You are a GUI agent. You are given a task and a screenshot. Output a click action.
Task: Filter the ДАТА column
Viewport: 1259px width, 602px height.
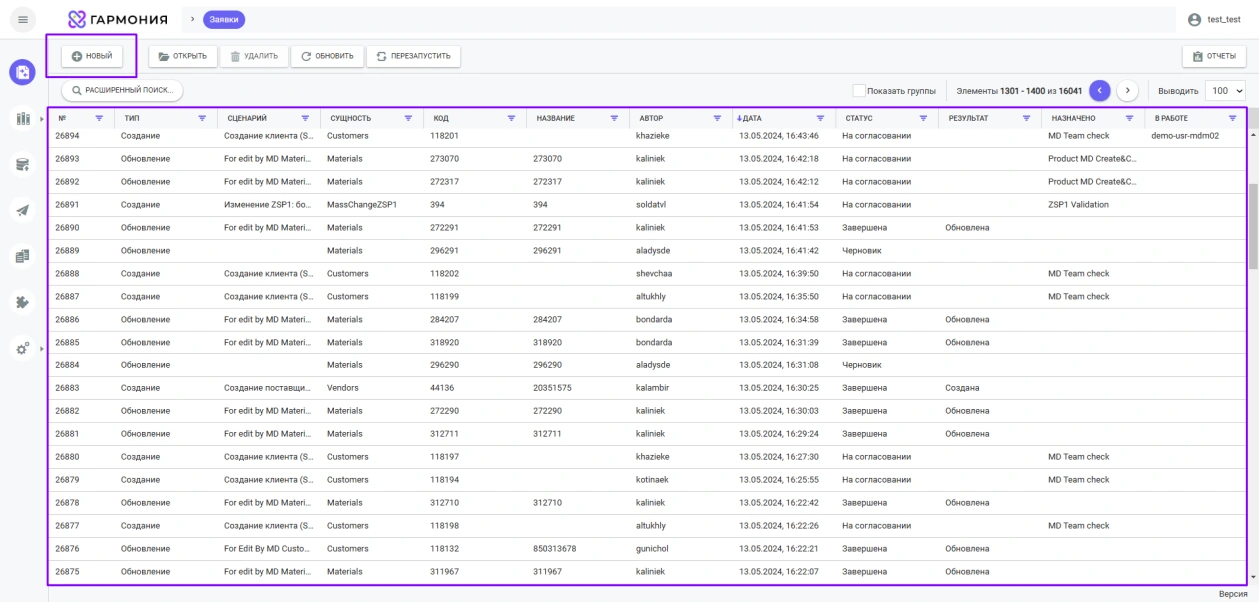tap(820, 118)
